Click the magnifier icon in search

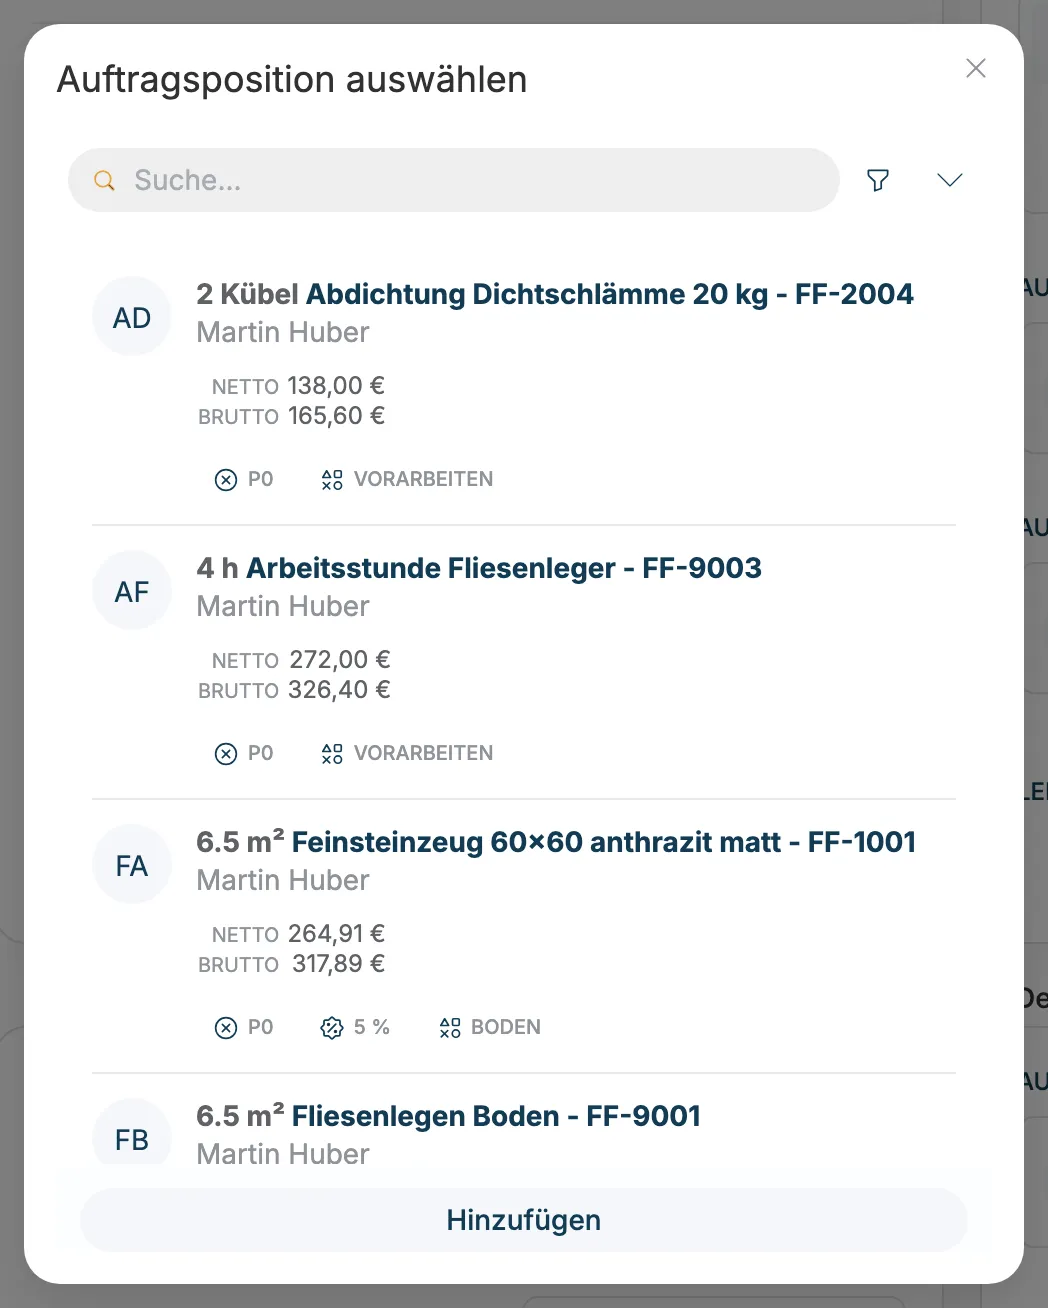[104, 180]
